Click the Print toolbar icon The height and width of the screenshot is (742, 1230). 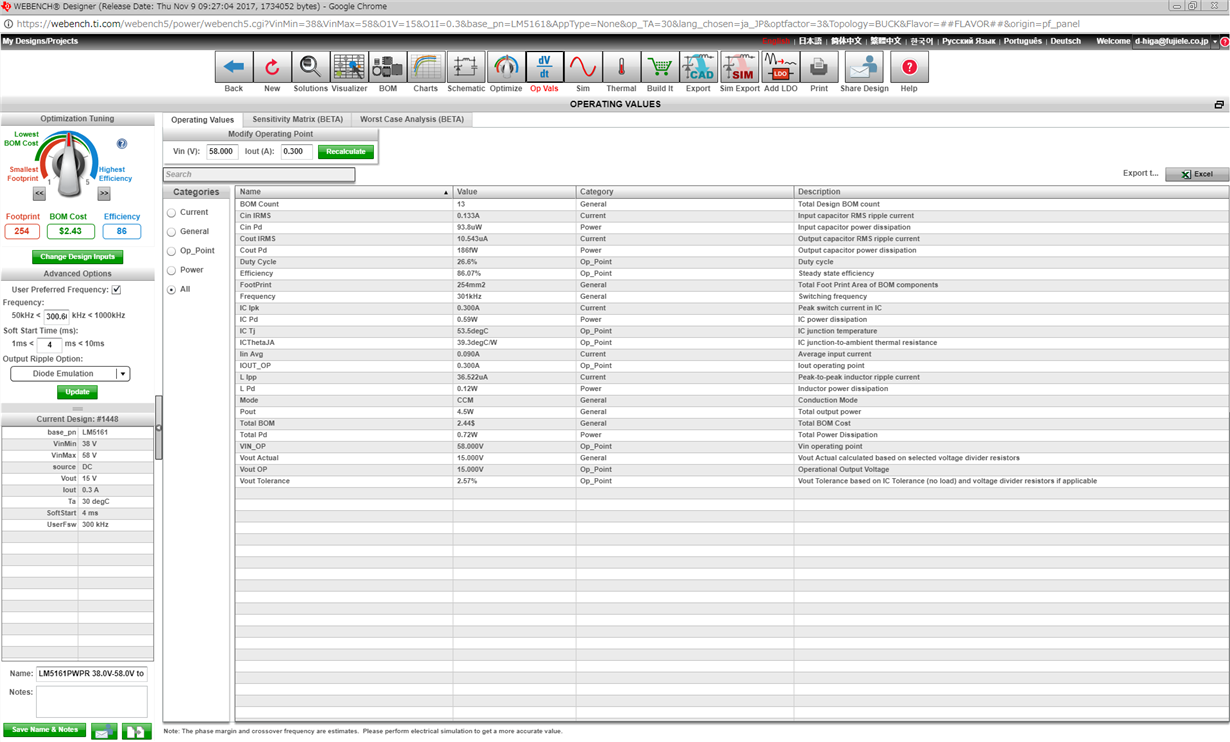point(819,68)
